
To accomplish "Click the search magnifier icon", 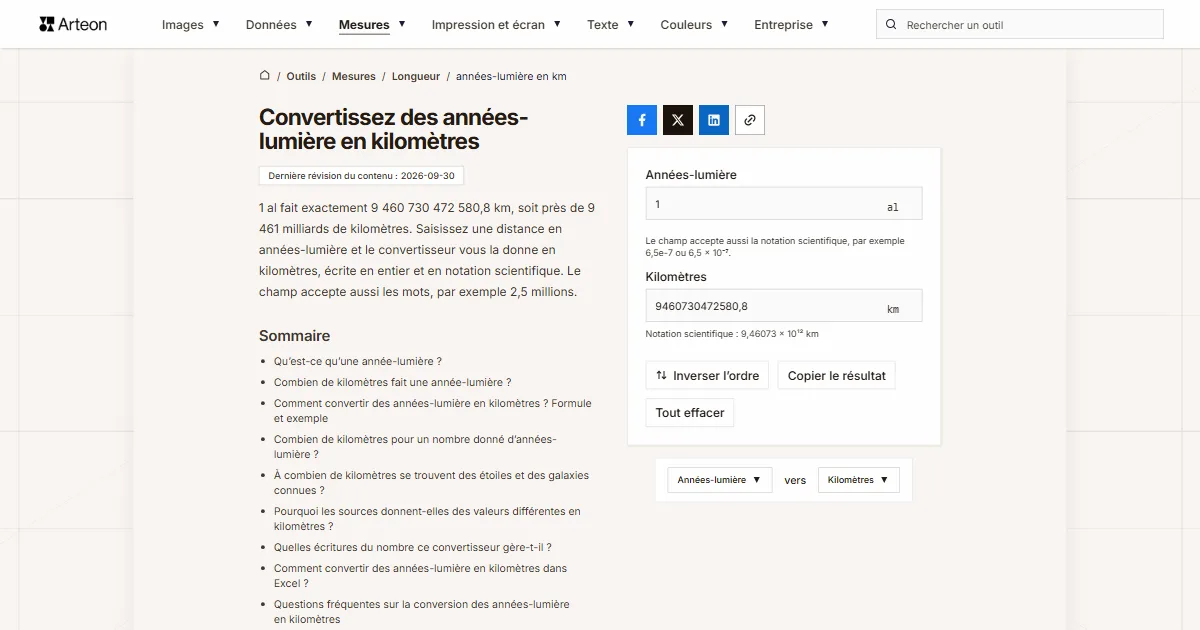I will click(892, 25).
